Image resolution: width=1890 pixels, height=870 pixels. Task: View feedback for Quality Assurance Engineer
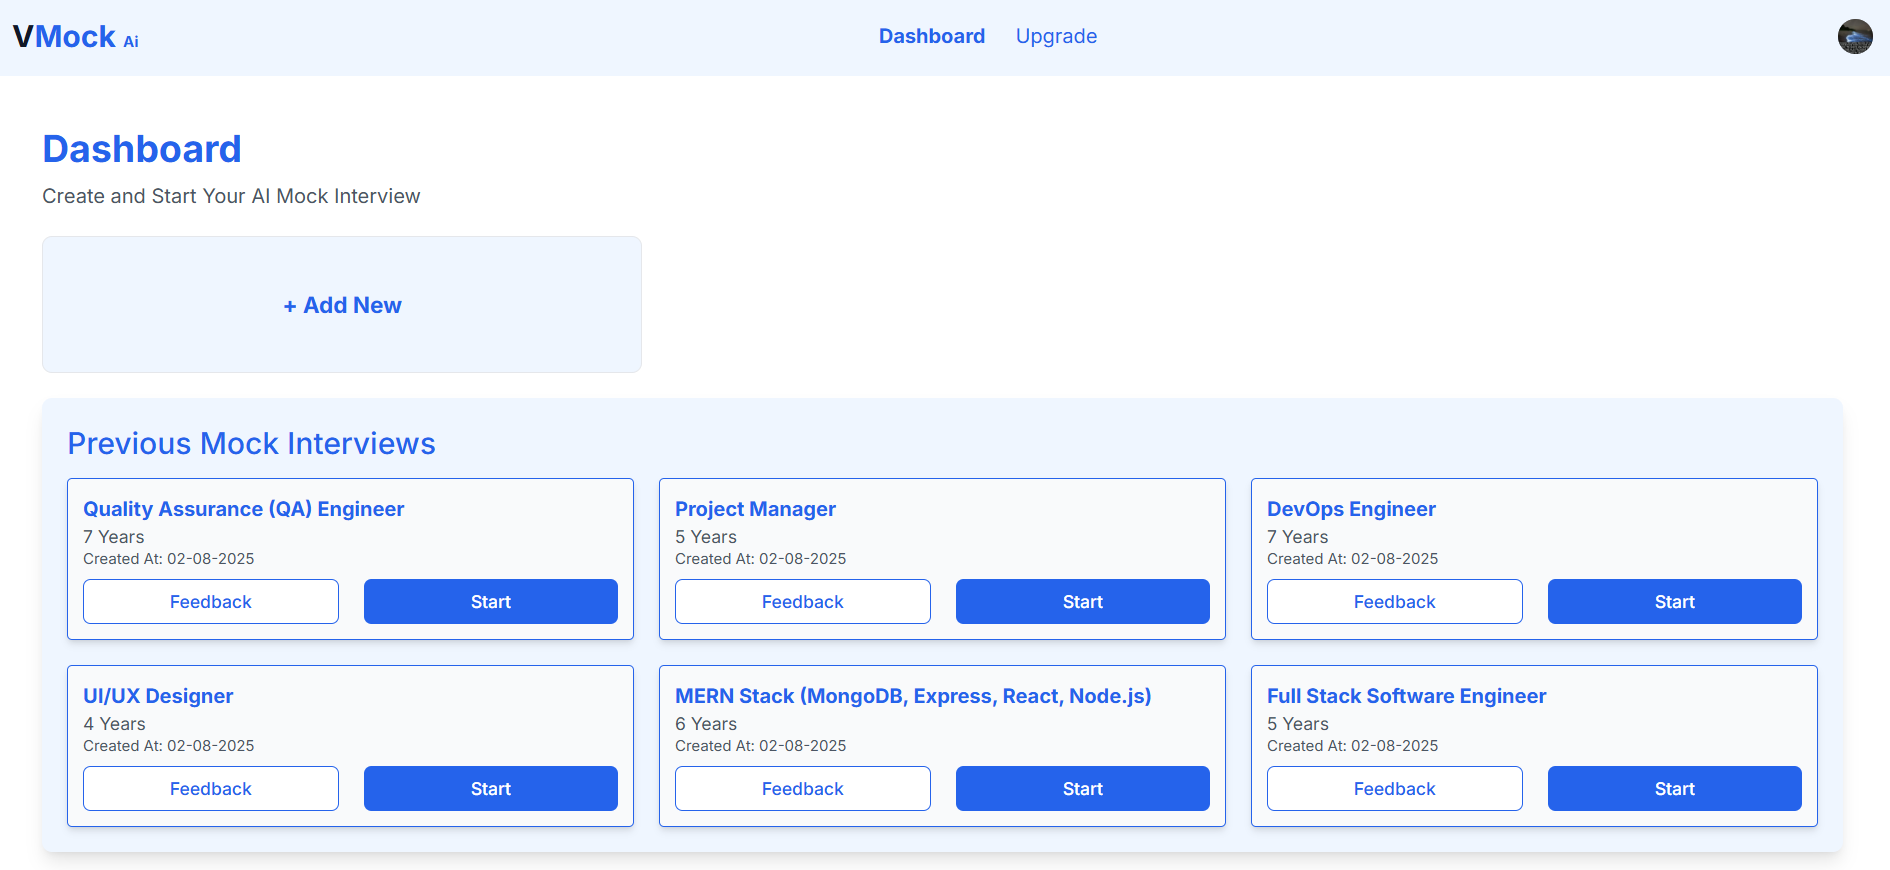click(210, 602)
